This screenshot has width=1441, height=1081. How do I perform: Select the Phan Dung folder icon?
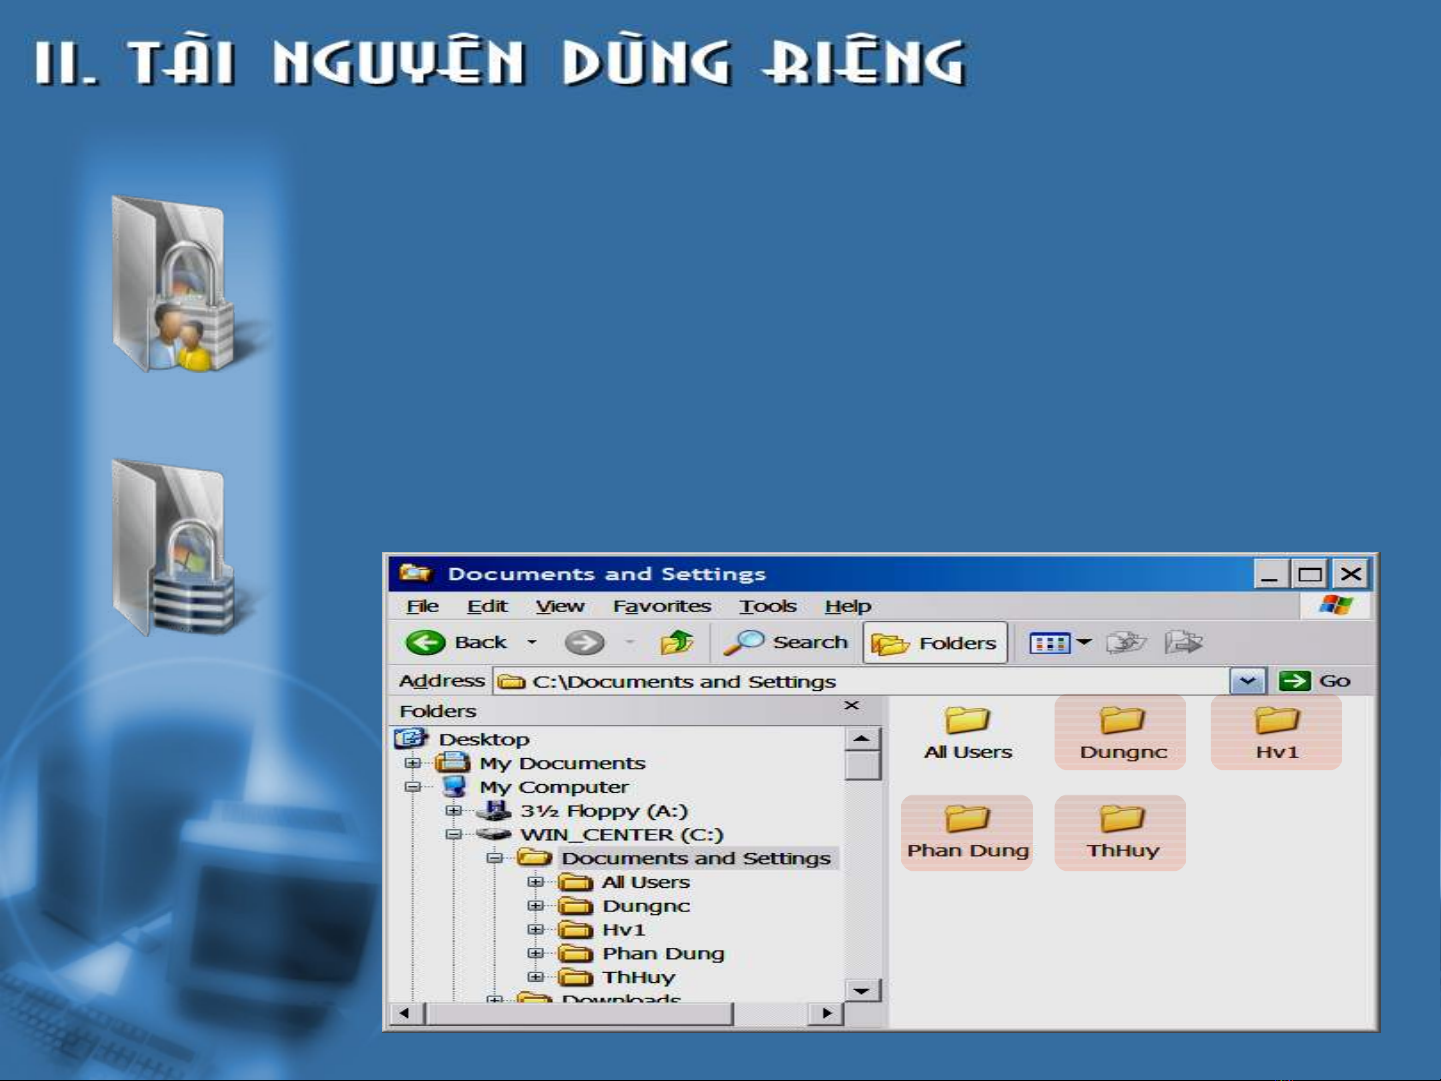(966, 819)
